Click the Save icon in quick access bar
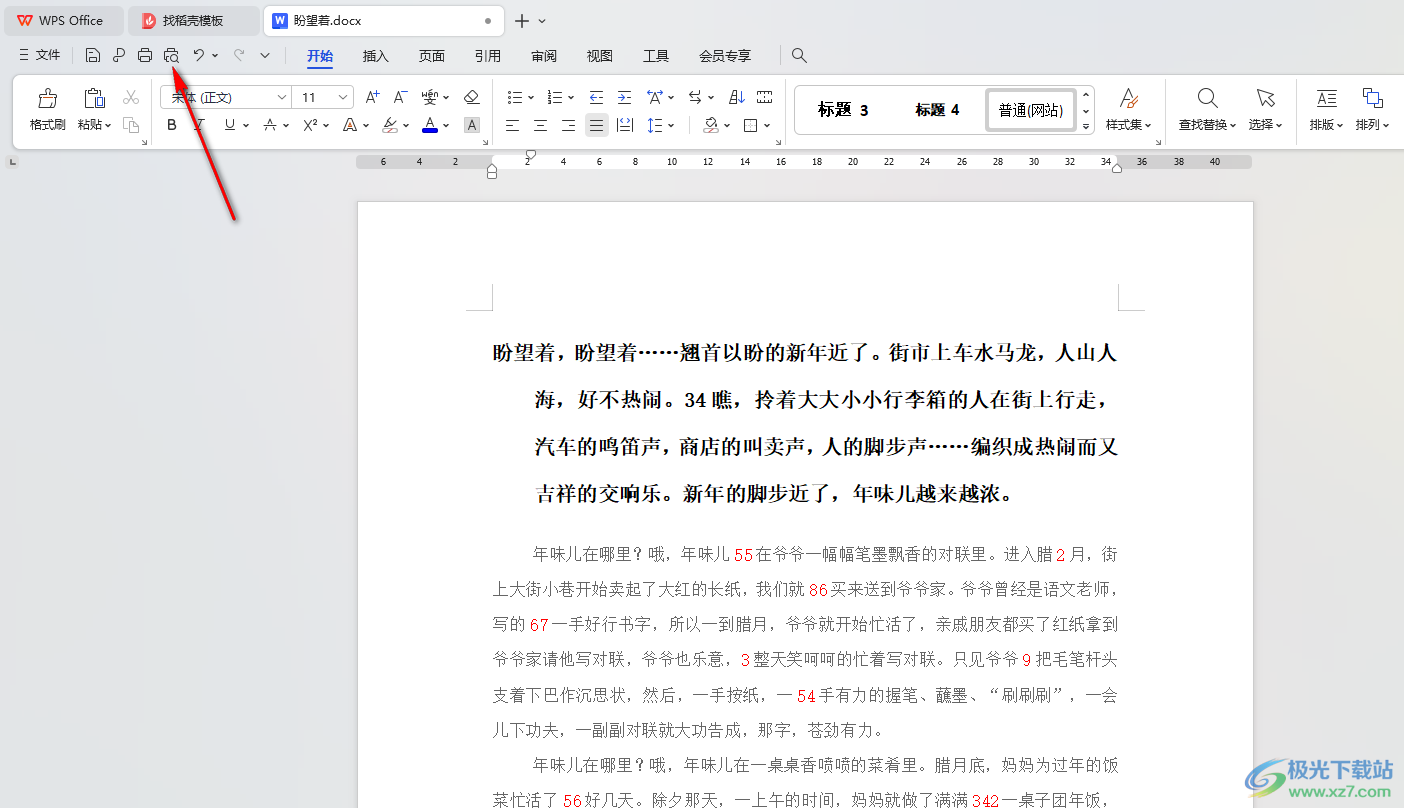1404x808 pixels. pos(93,56)
